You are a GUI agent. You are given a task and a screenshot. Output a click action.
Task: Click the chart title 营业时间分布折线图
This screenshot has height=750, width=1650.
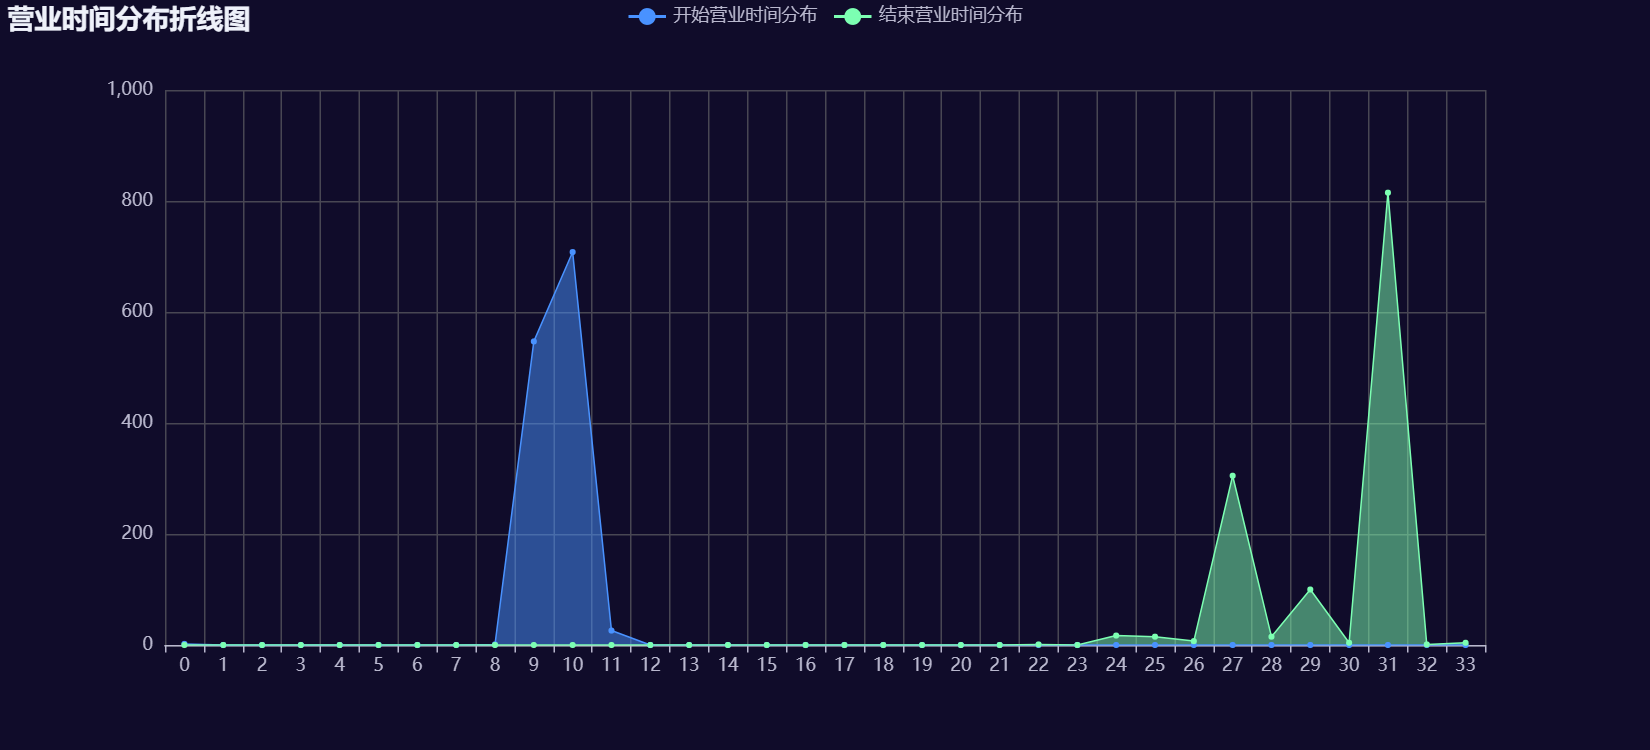[x=129, y=19]
